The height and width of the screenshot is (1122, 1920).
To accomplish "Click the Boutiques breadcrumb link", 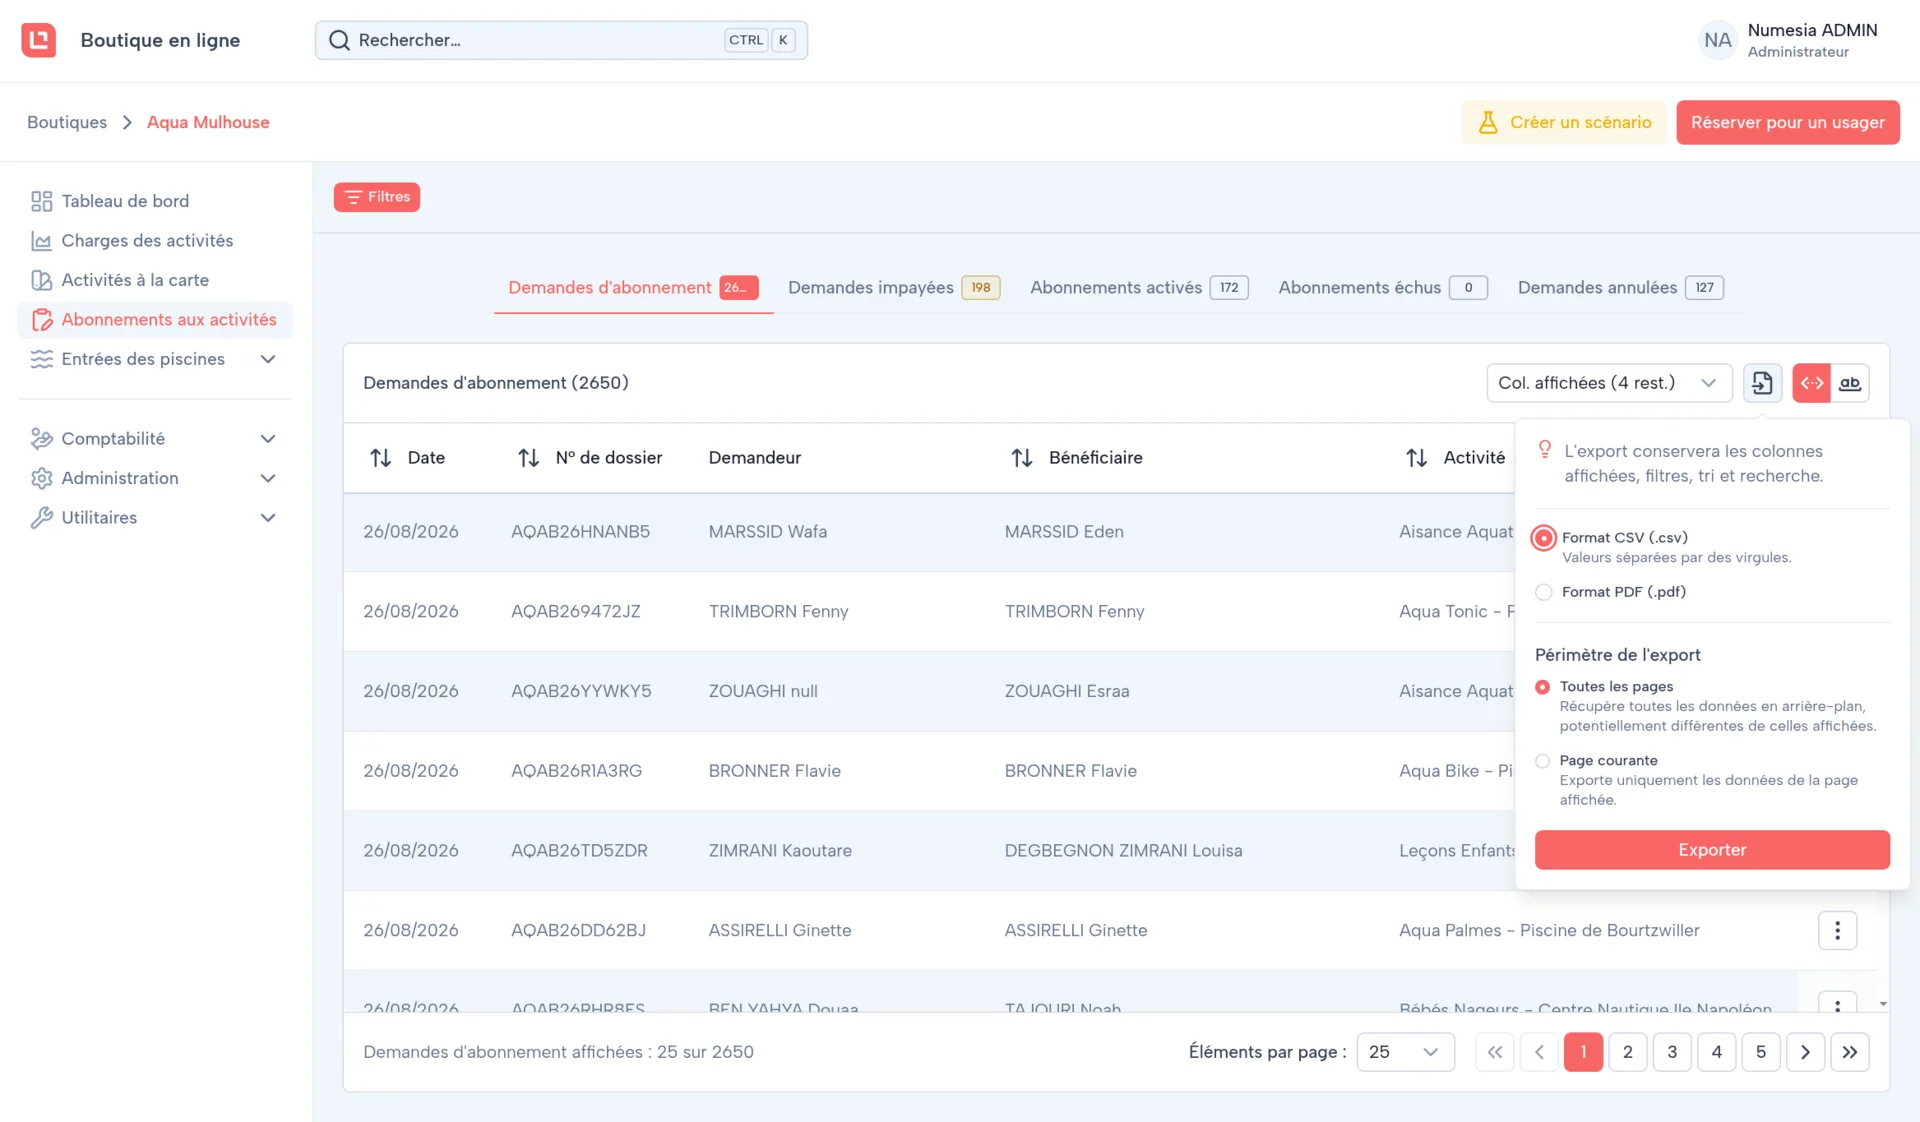I will click(67, 122).
